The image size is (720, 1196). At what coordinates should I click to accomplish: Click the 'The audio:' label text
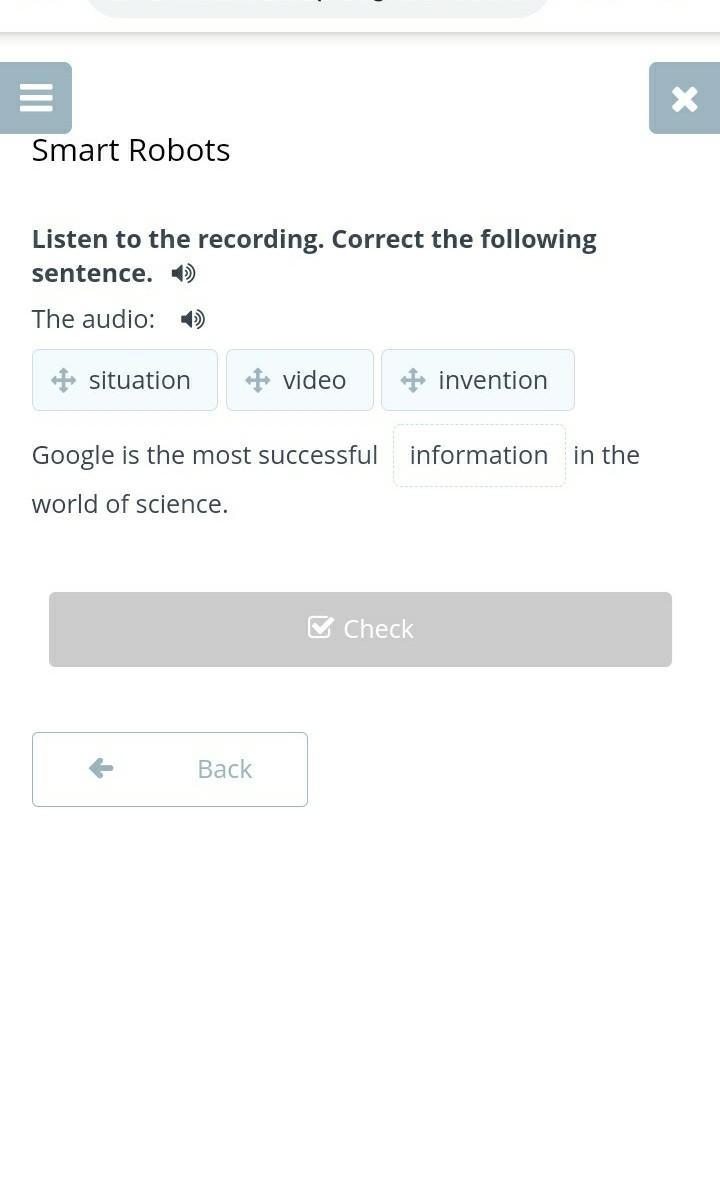[x=93, y=319]
